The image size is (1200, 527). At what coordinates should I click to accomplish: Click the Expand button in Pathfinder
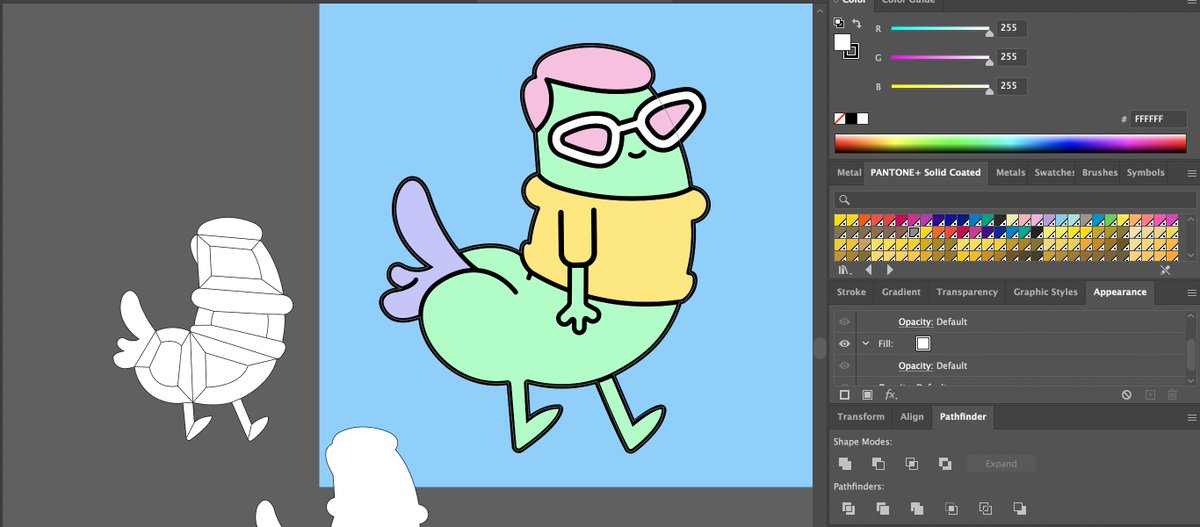pyautogui.click(x=1001, y=464)
